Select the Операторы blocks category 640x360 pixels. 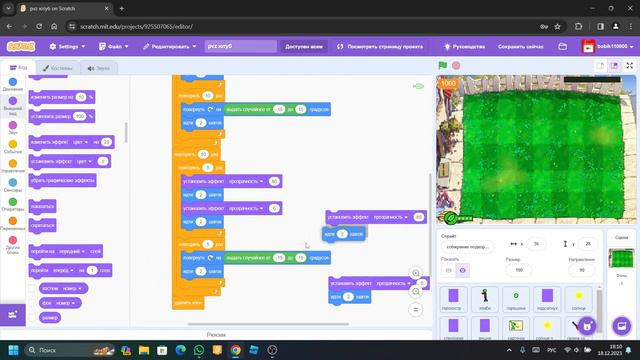(x=13, y=204)
